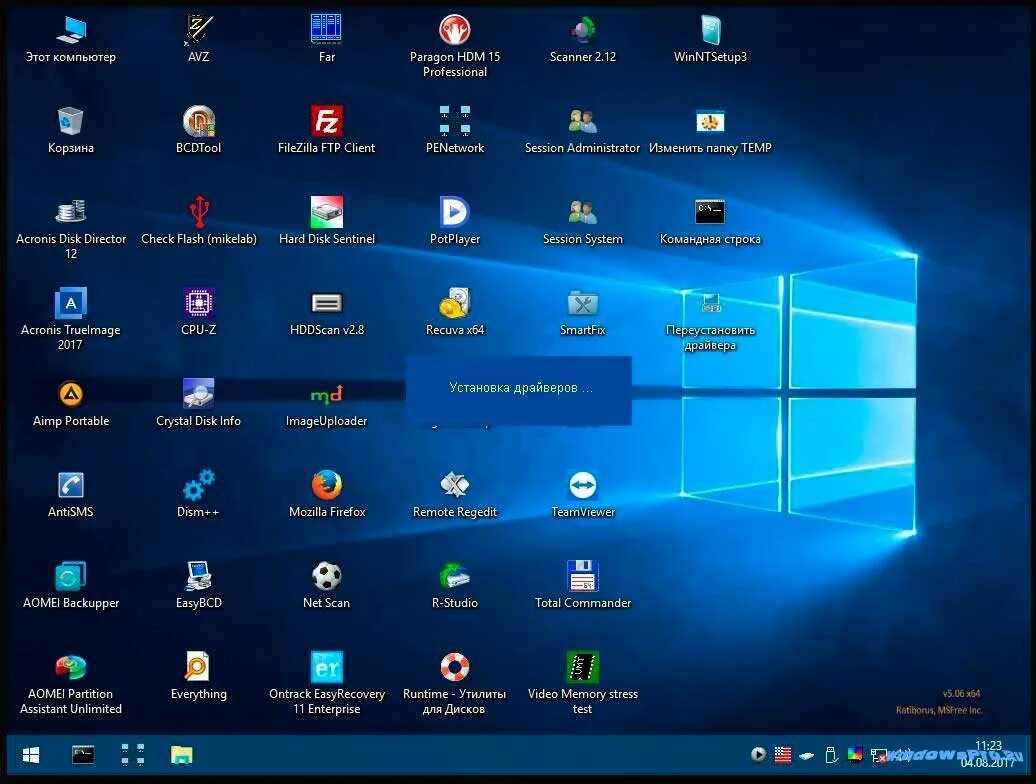The width and height of the screenshot is (1036, 784).
Task: Click the USB safely-remove tray icon
Action: [831, 754]
